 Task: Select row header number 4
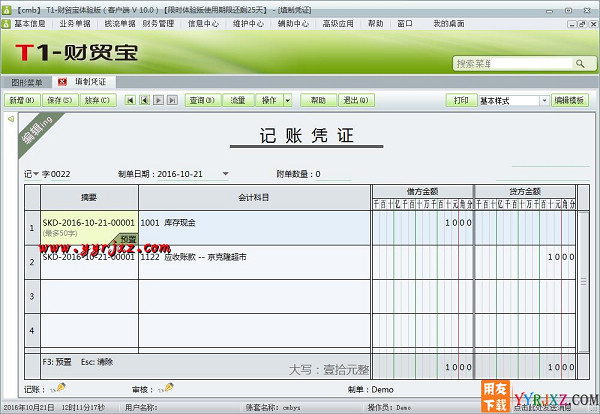coord(32,331)
